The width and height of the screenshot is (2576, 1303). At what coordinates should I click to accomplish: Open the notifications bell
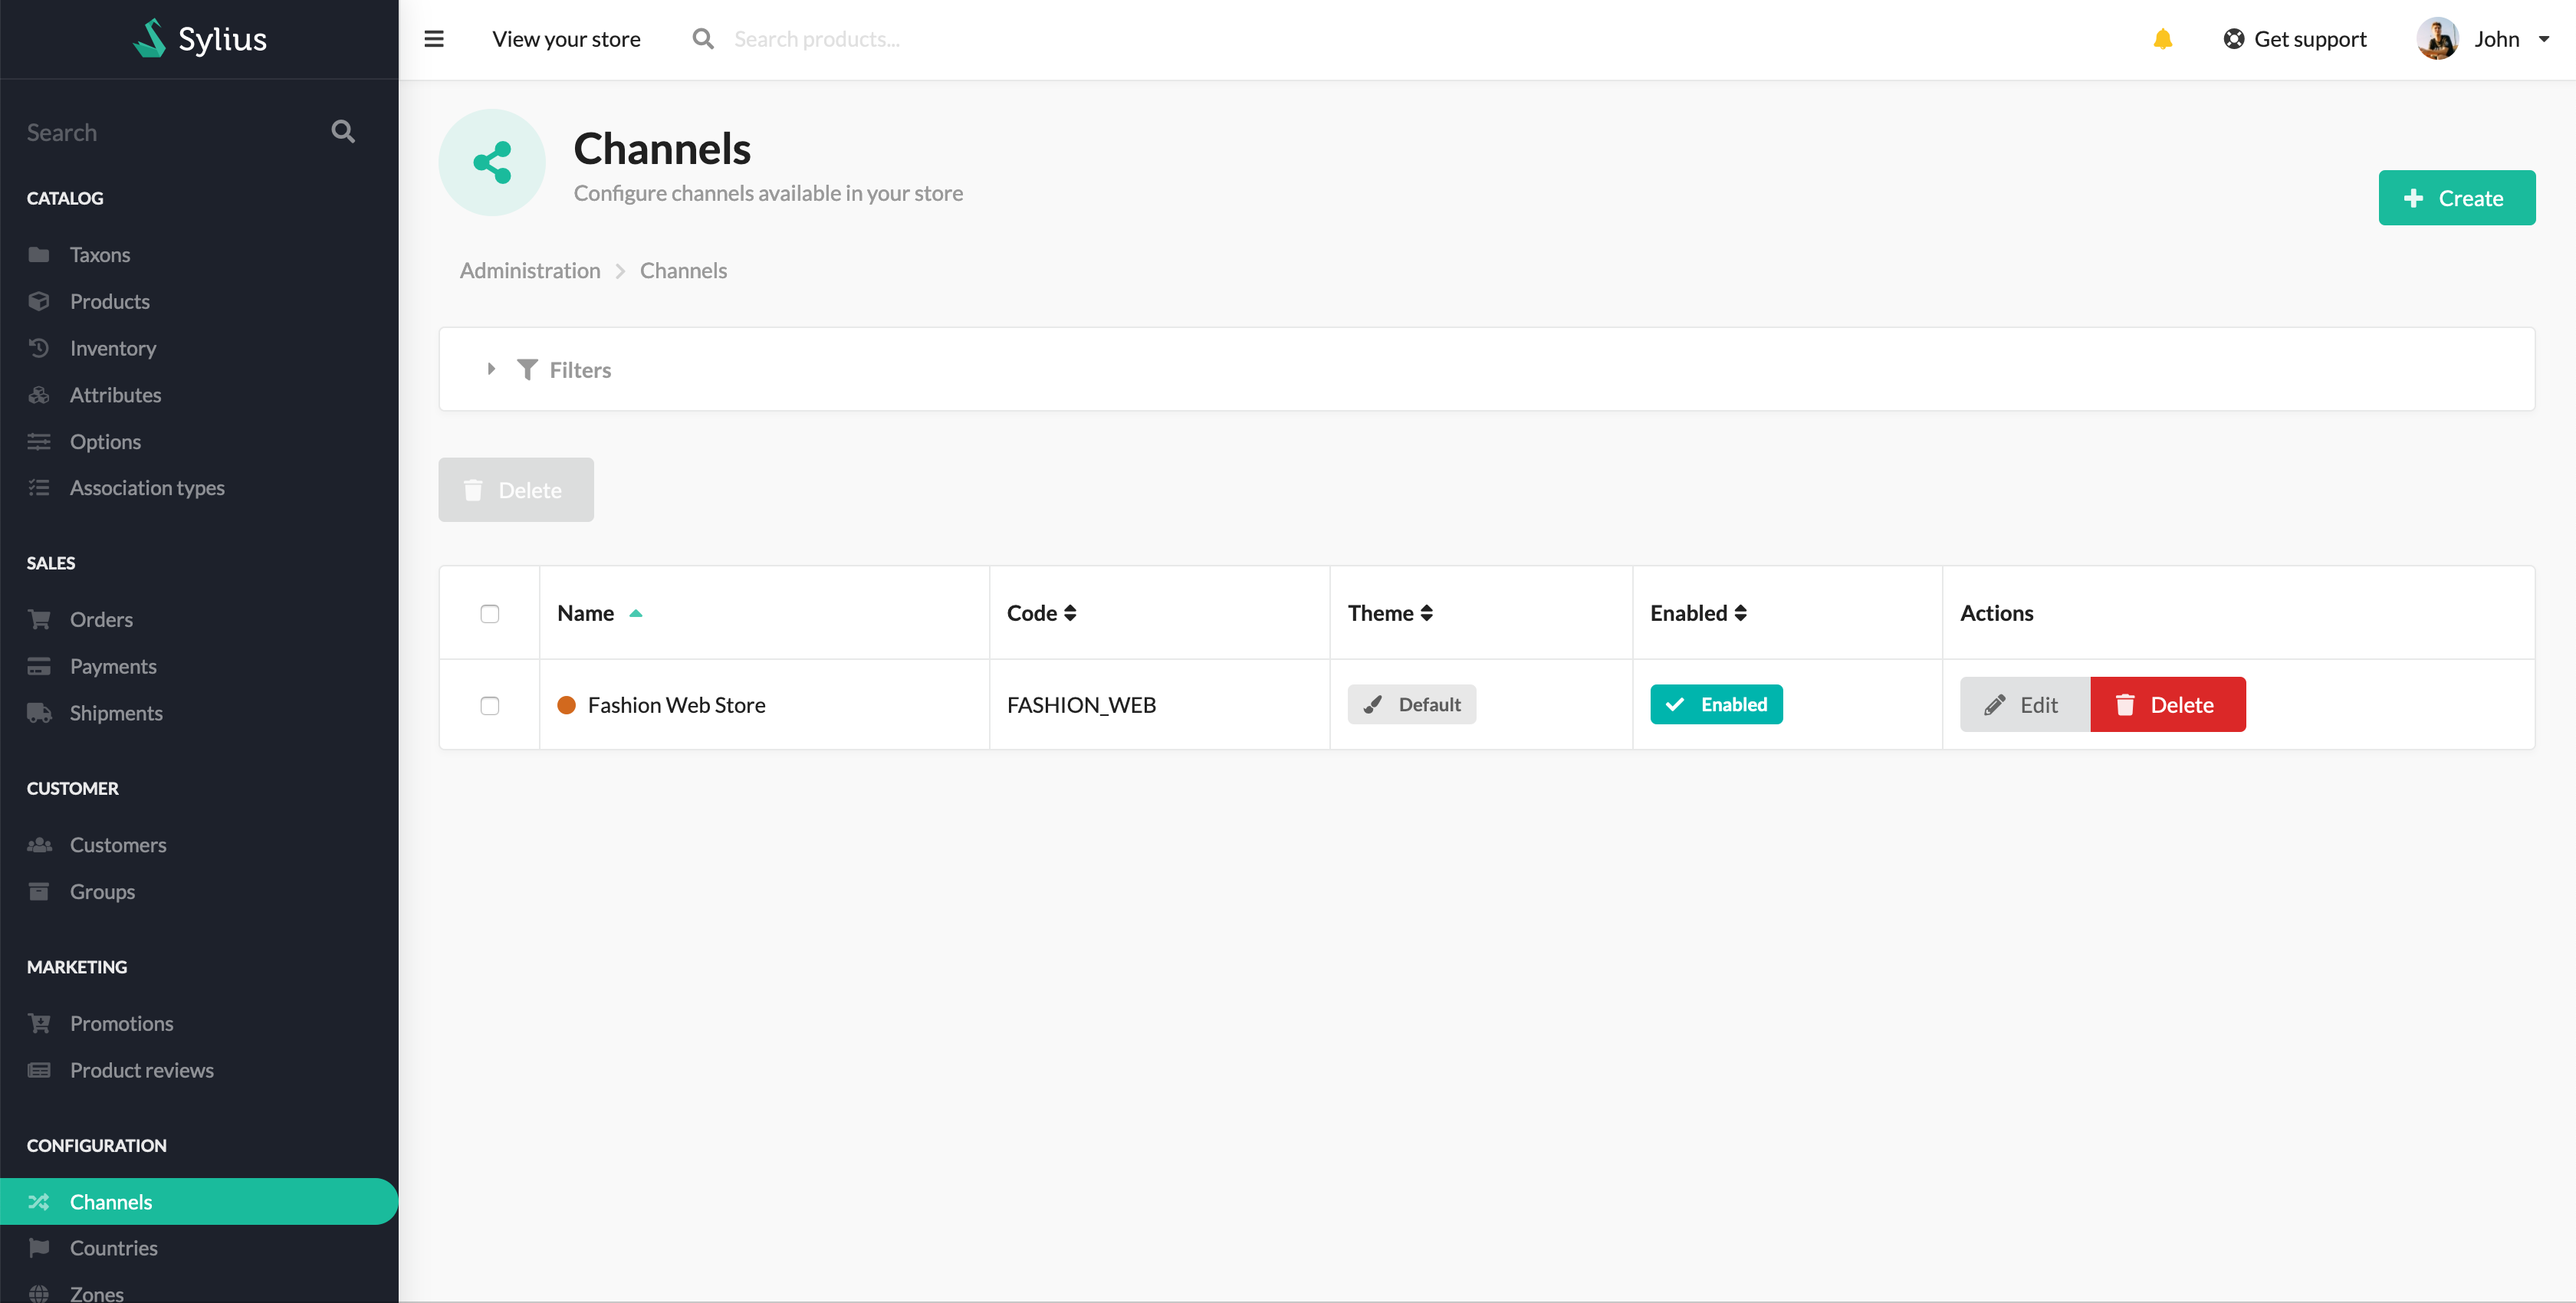(x=2163, y=39)
